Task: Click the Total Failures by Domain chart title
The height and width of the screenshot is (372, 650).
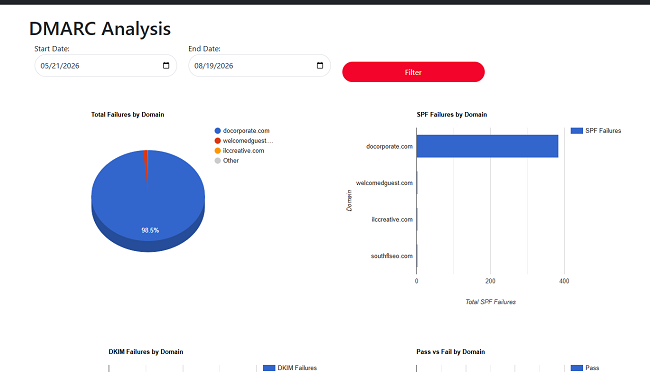Action: pos(128,114)
